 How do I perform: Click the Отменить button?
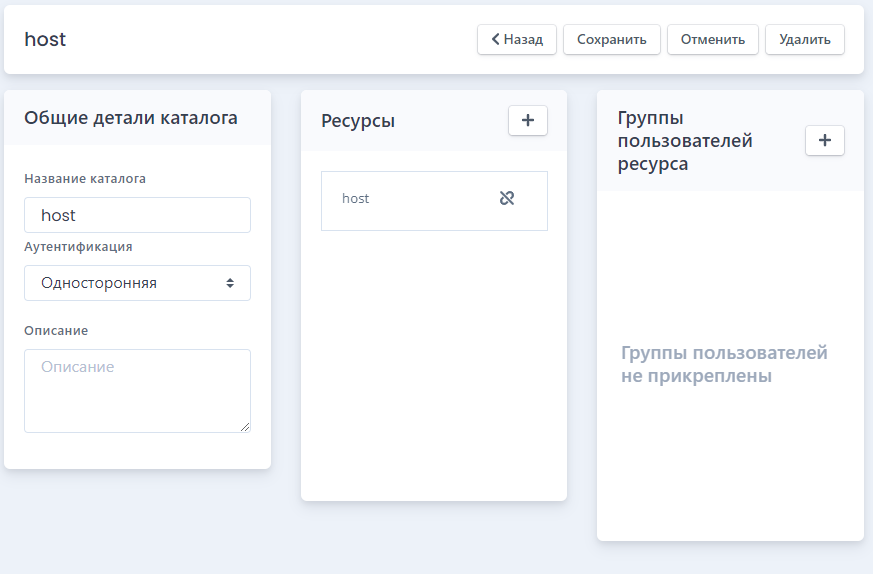coord(713,40)
